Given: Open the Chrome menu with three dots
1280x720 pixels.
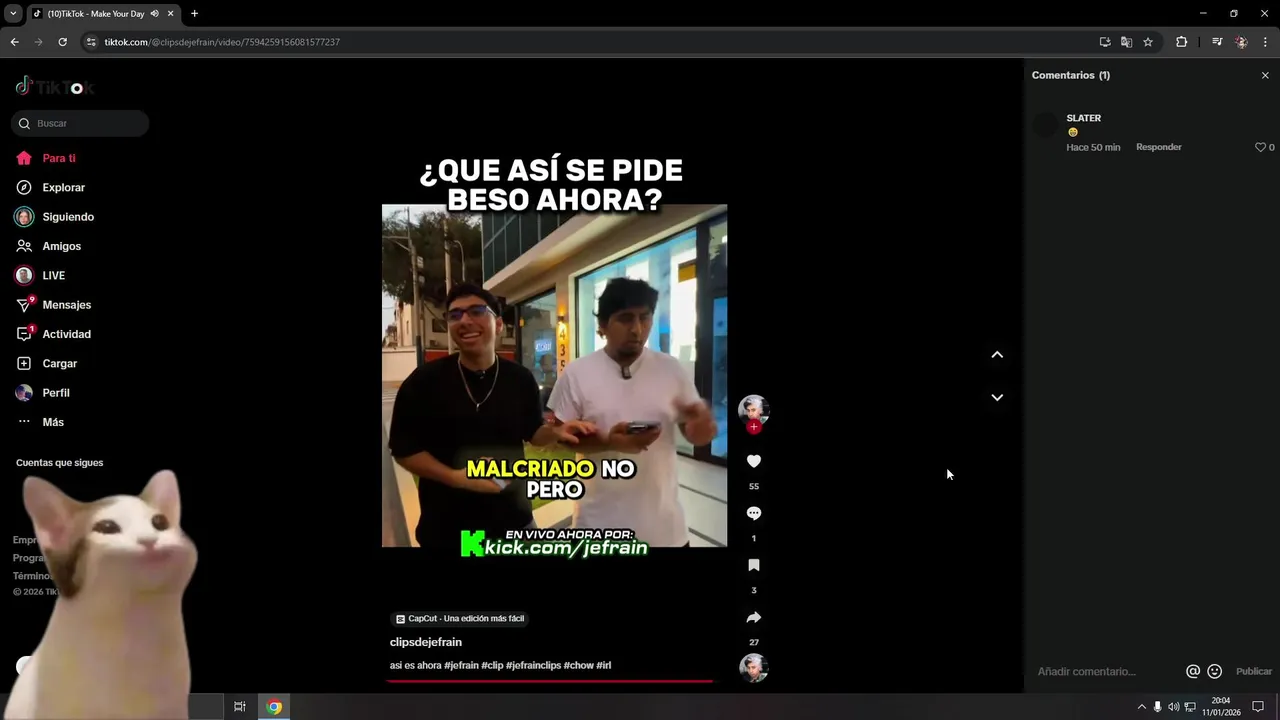Looking at the screenshot, I should [x=1266, y=42].
